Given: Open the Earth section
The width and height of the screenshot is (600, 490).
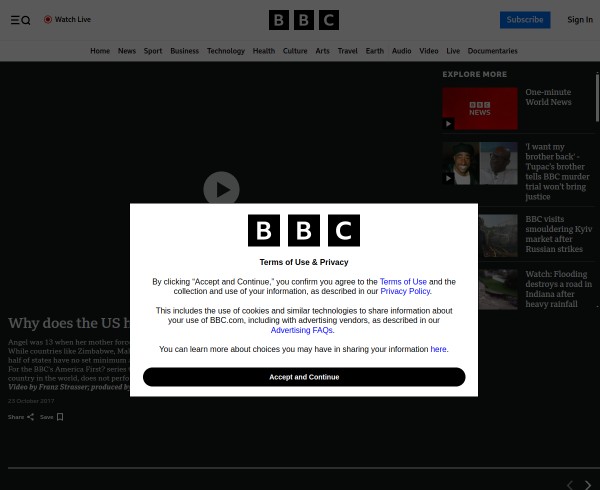Looking at the screenshot, I should [x=375, y=51].
